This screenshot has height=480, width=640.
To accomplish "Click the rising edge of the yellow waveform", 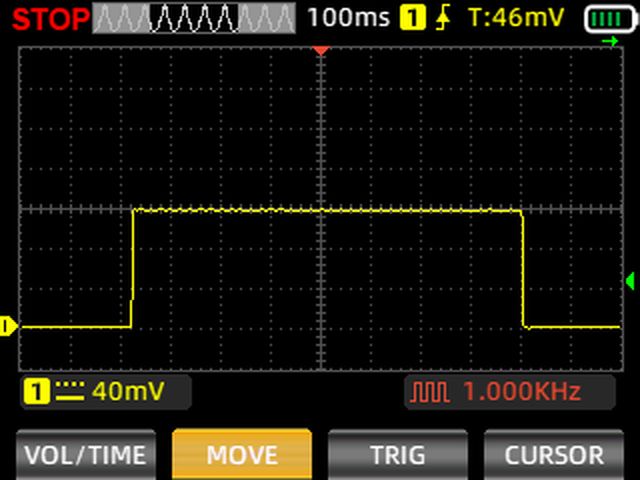I will 133,268.
